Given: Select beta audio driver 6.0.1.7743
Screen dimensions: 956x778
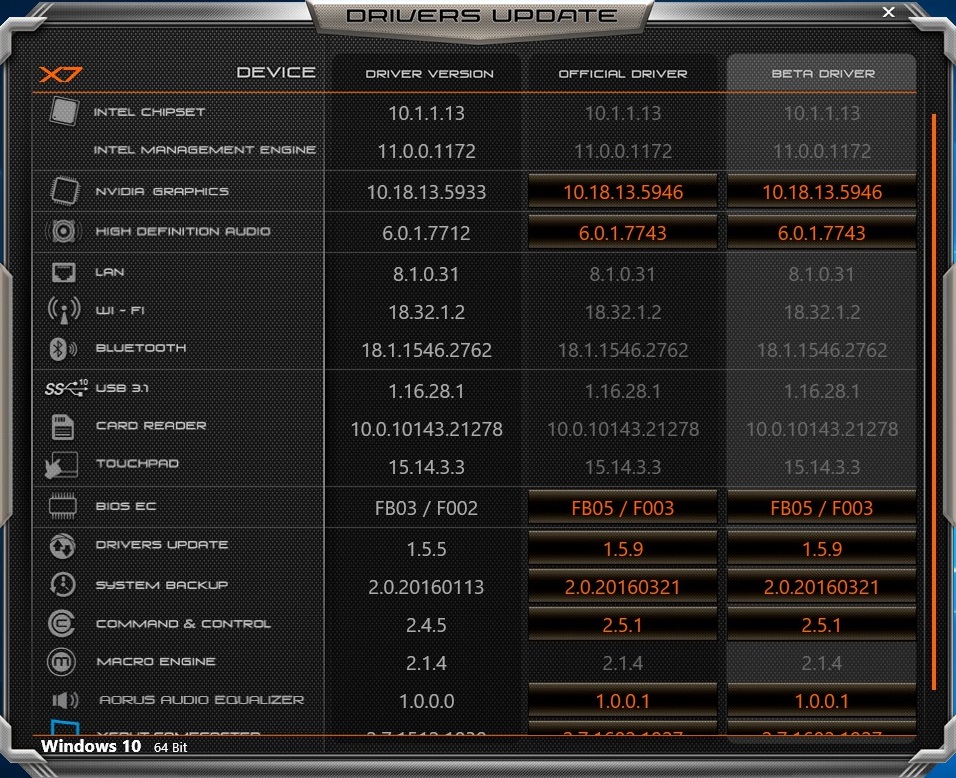Looking at the screenshot, I should point(822,232).
